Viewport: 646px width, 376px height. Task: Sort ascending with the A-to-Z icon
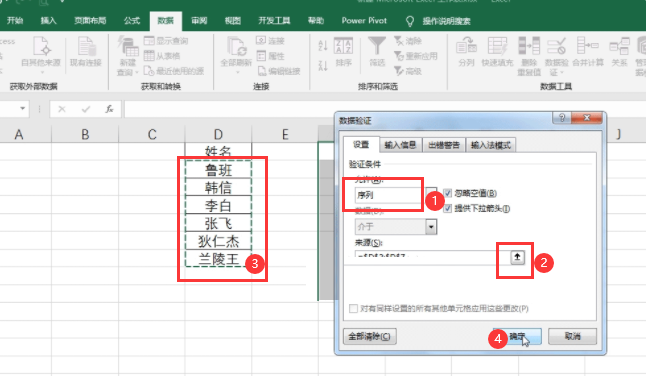click(323, 46)
